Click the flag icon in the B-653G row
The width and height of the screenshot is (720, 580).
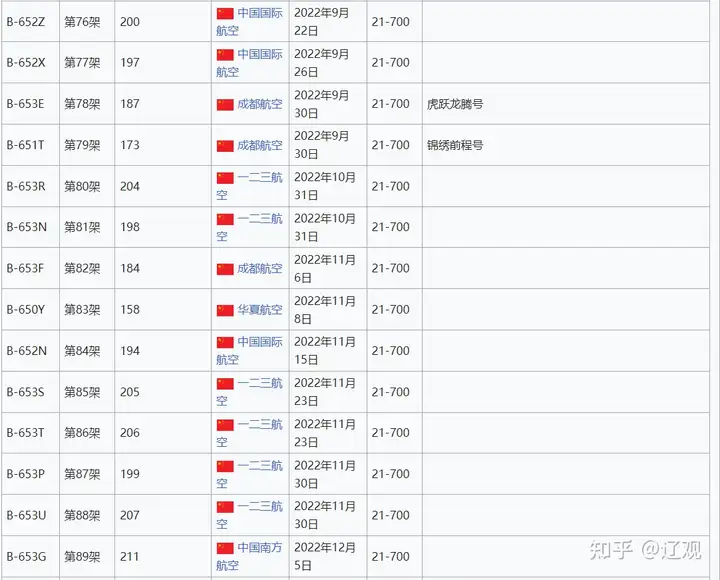[x=225, y=548]
